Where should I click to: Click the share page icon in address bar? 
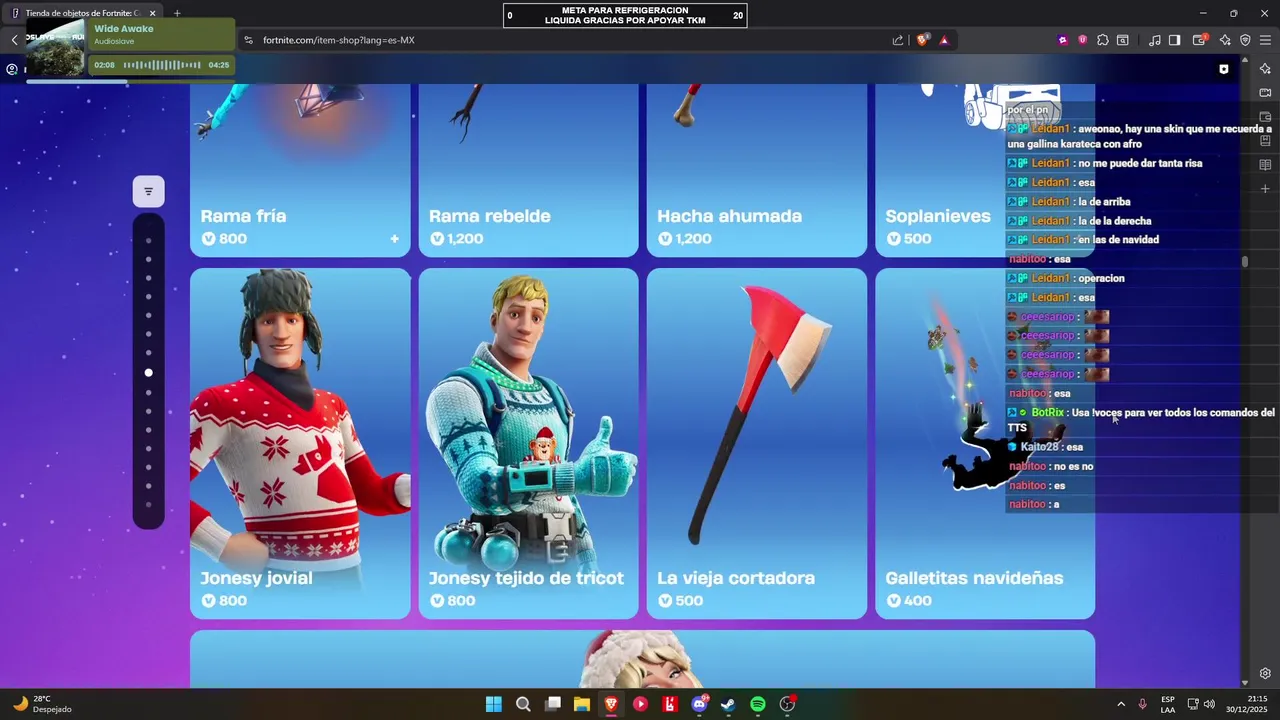(898, 40)
